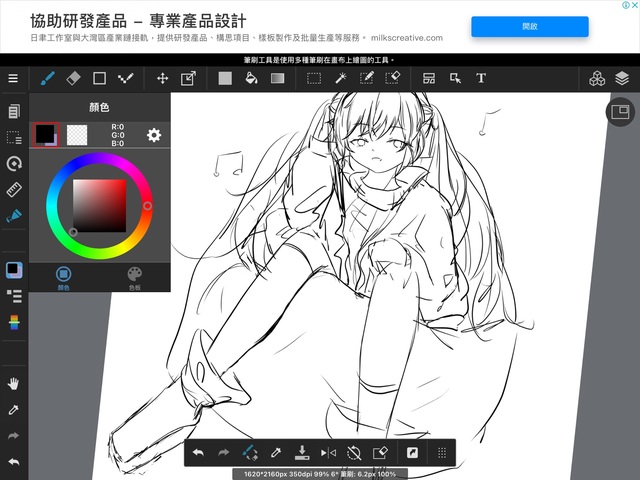Select the Eraser tool
This screenshot has height=480, width=640.
click(x=72, y=78)
